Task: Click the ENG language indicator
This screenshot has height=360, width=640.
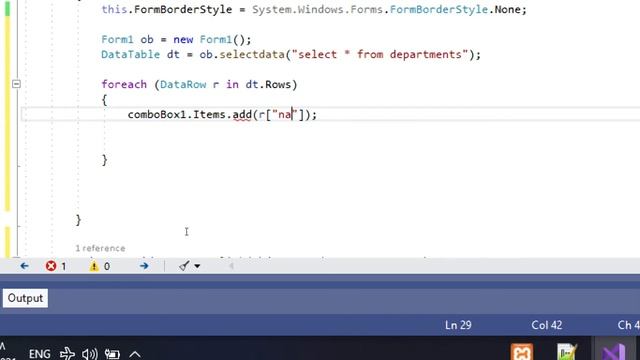Action: click(x=40, y=353)
